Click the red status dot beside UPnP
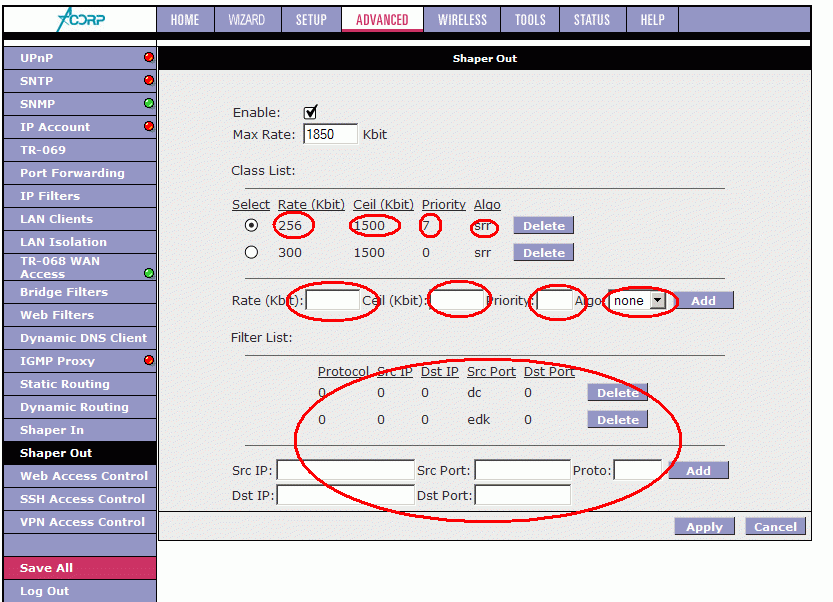 click(x=149, y=57)
